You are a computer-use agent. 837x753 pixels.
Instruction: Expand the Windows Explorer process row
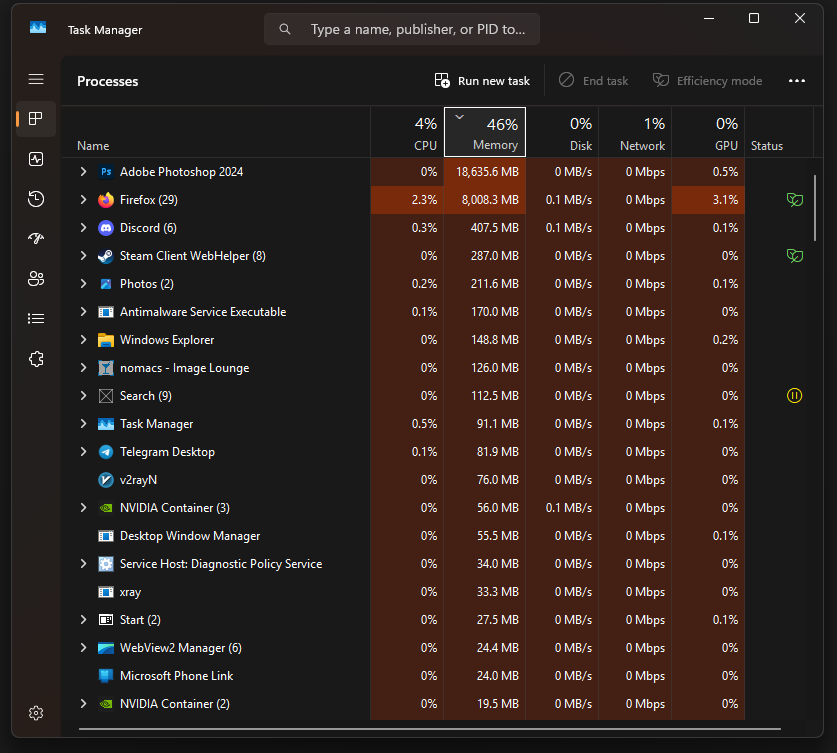coord(83,339)
